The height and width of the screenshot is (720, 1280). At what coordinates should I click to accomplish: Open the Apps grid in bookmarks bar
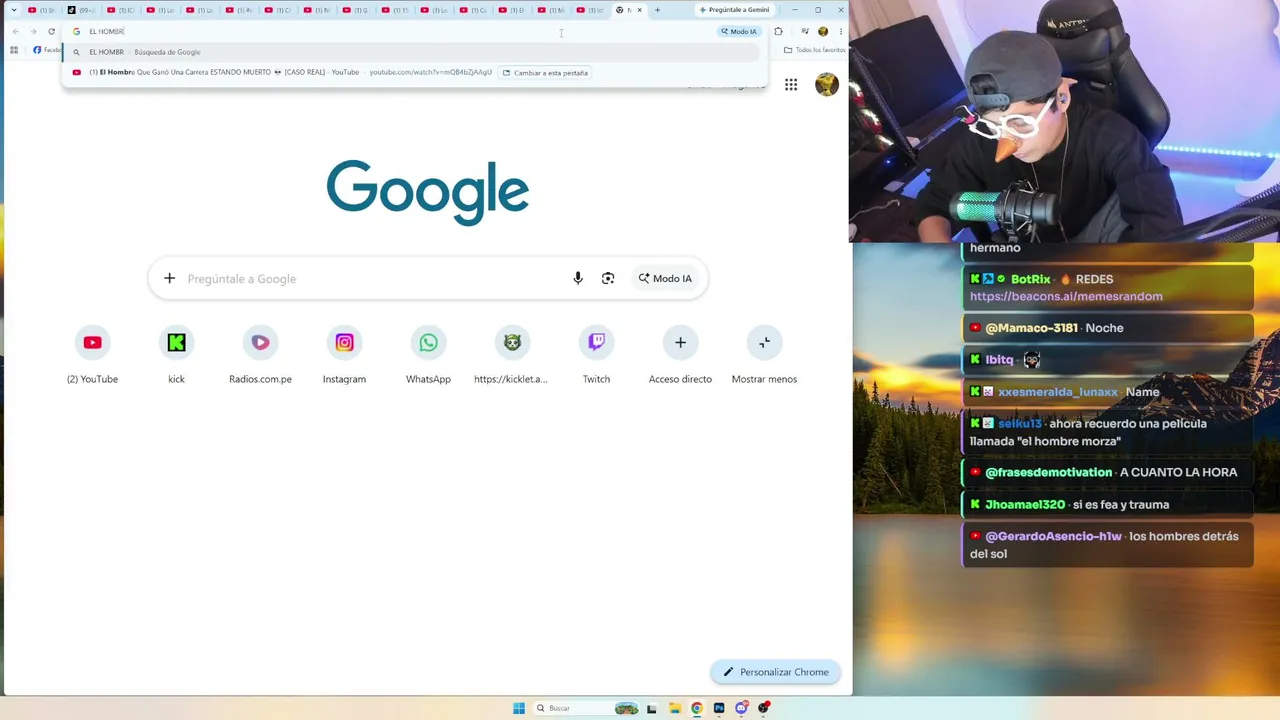14,50
